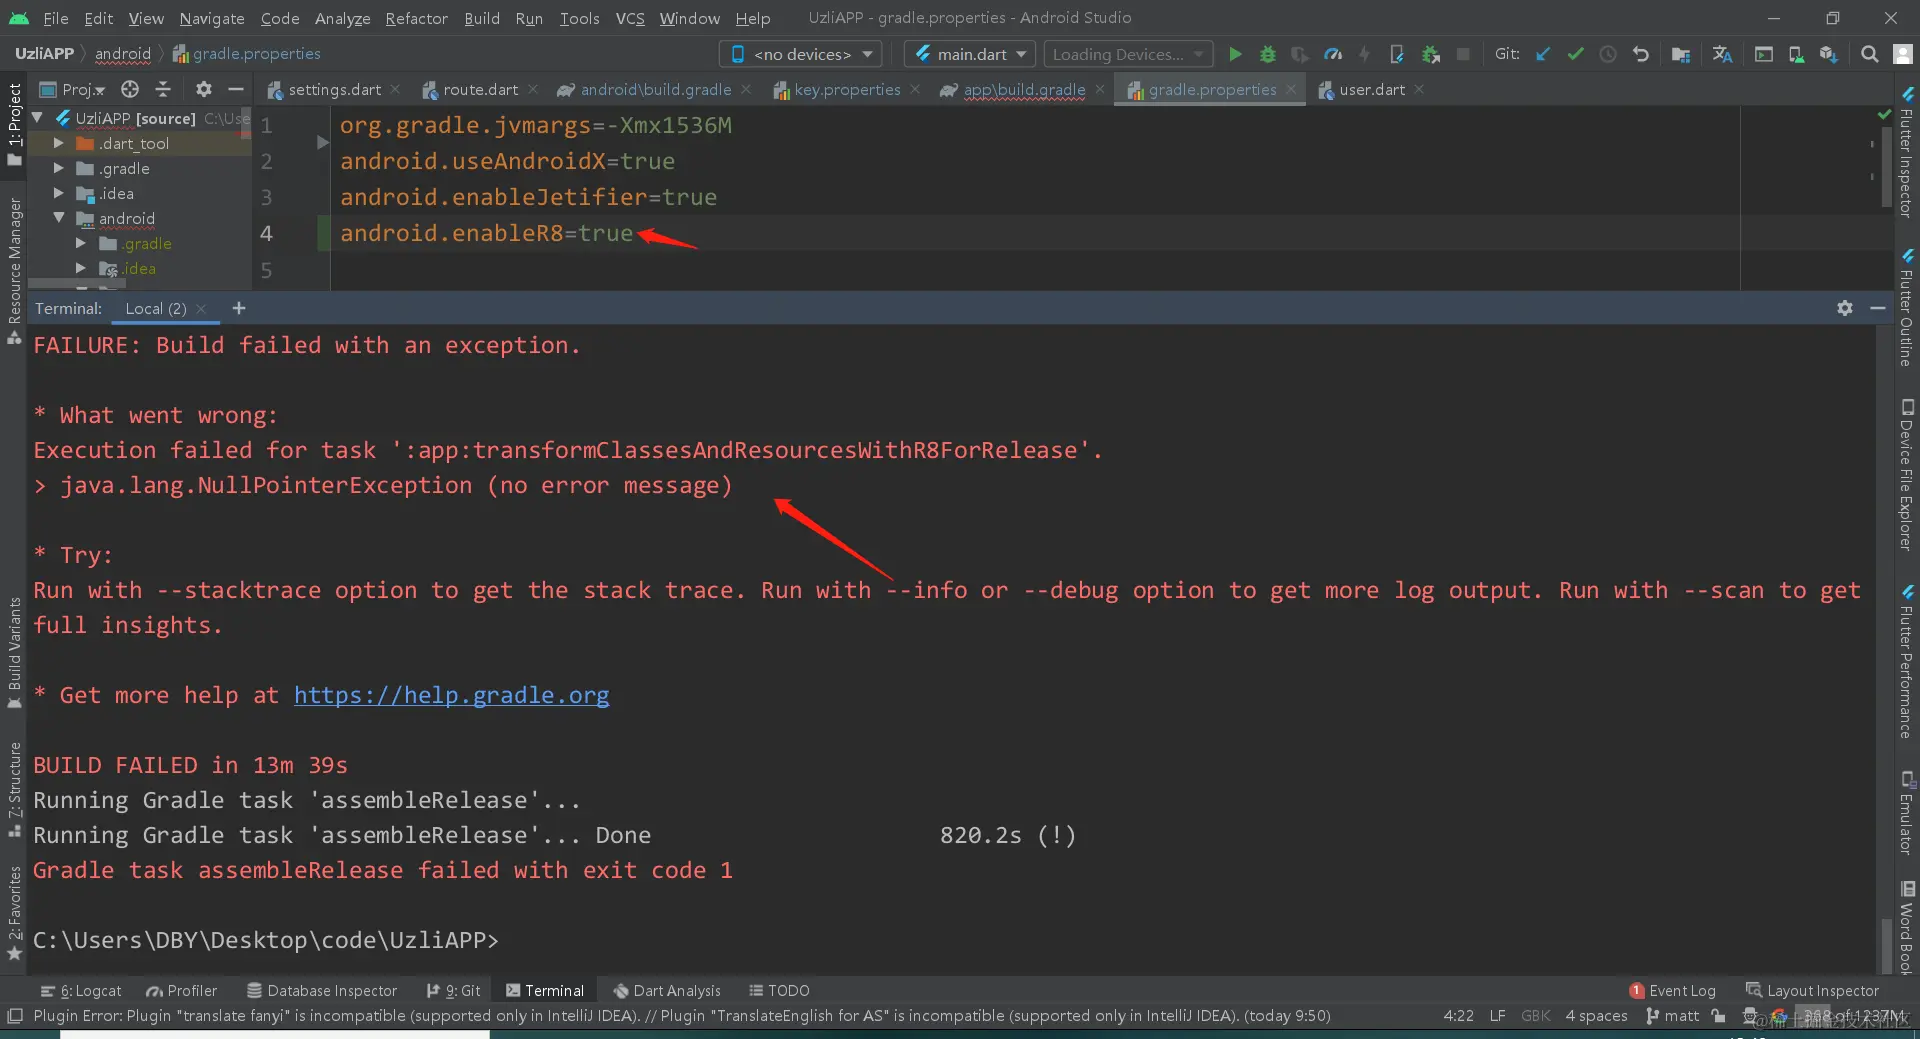This screenshot has width=1920, height=1039.
Task: Add a new terminal session with plus
Action: [239, 308]
